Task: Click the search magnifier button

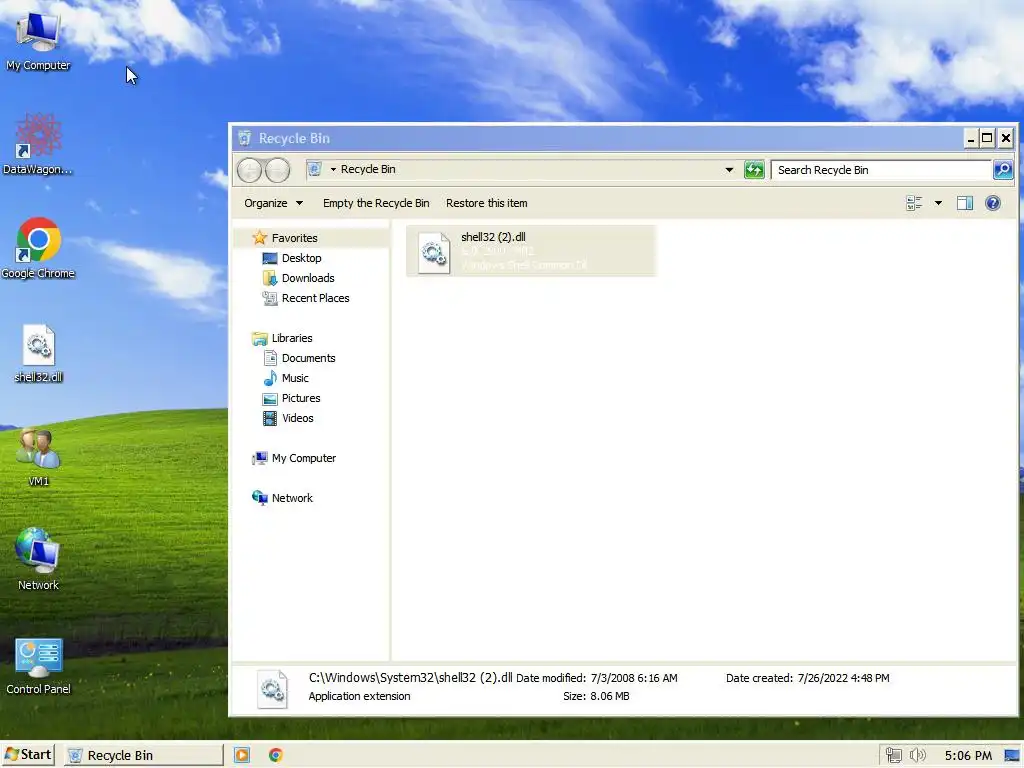Action: click(x=1002, y=170)
